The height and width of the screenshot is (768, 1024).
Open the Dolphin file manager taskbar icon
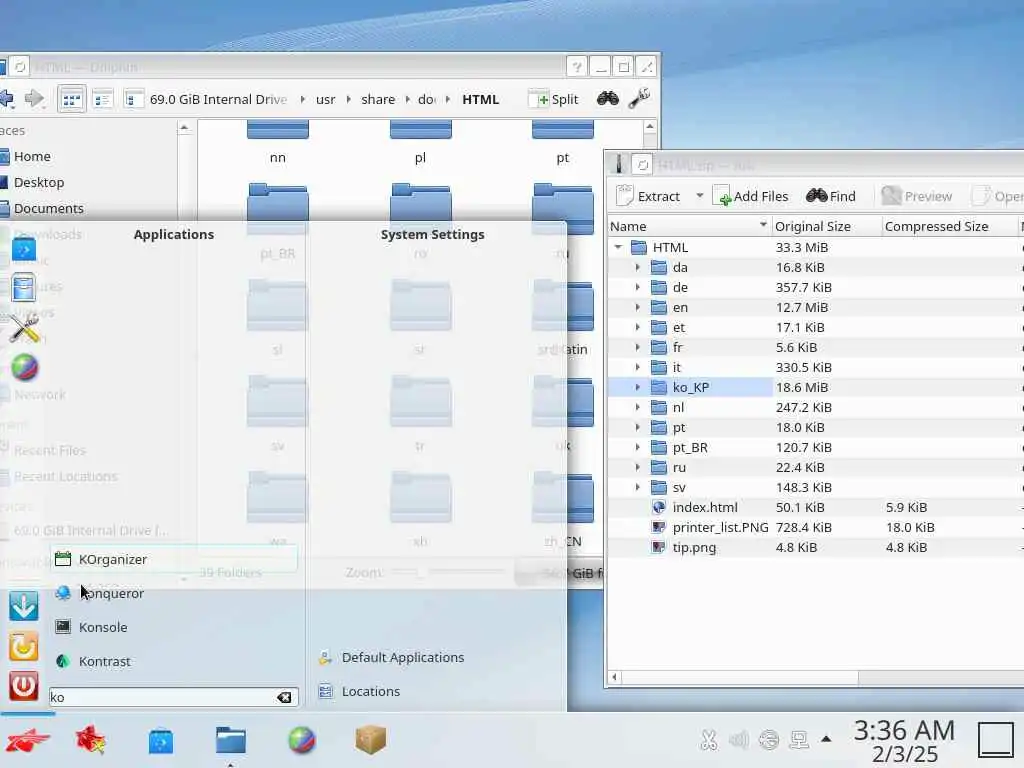(231, 741)
